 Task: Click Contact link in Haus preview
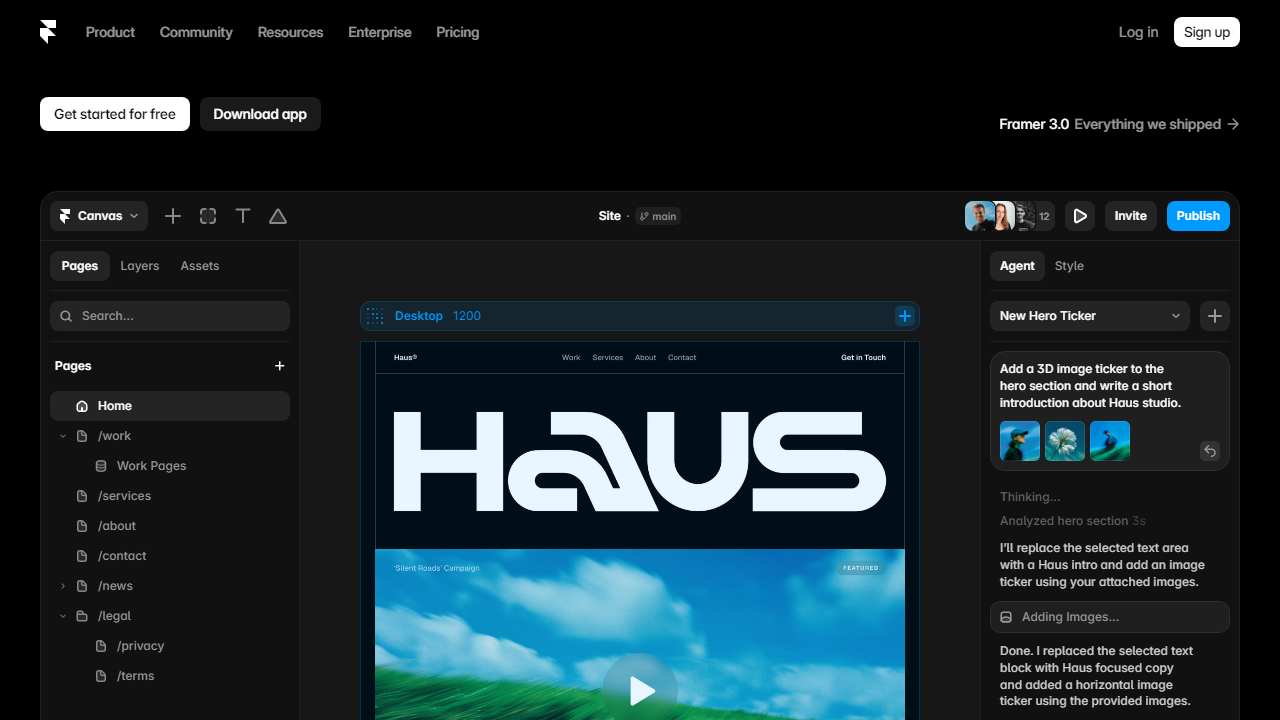682,357
